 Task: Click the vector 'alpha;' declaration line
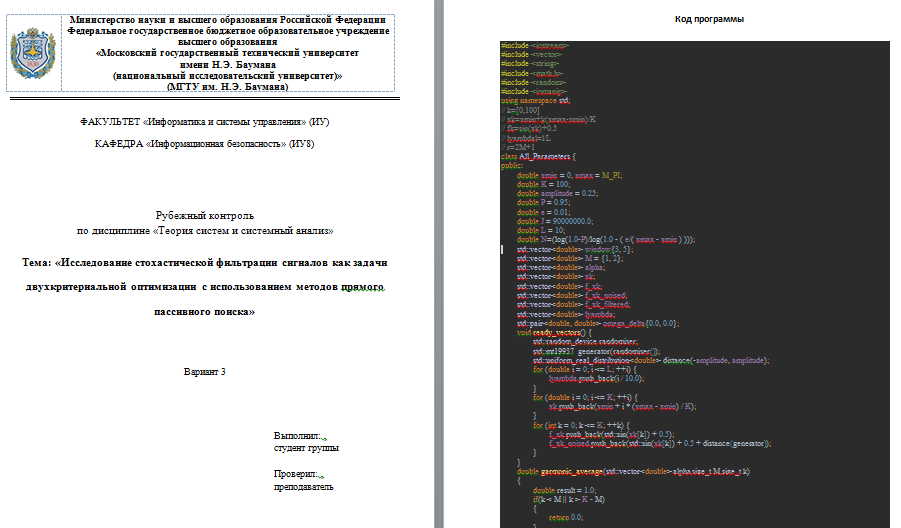pos(561,267)
